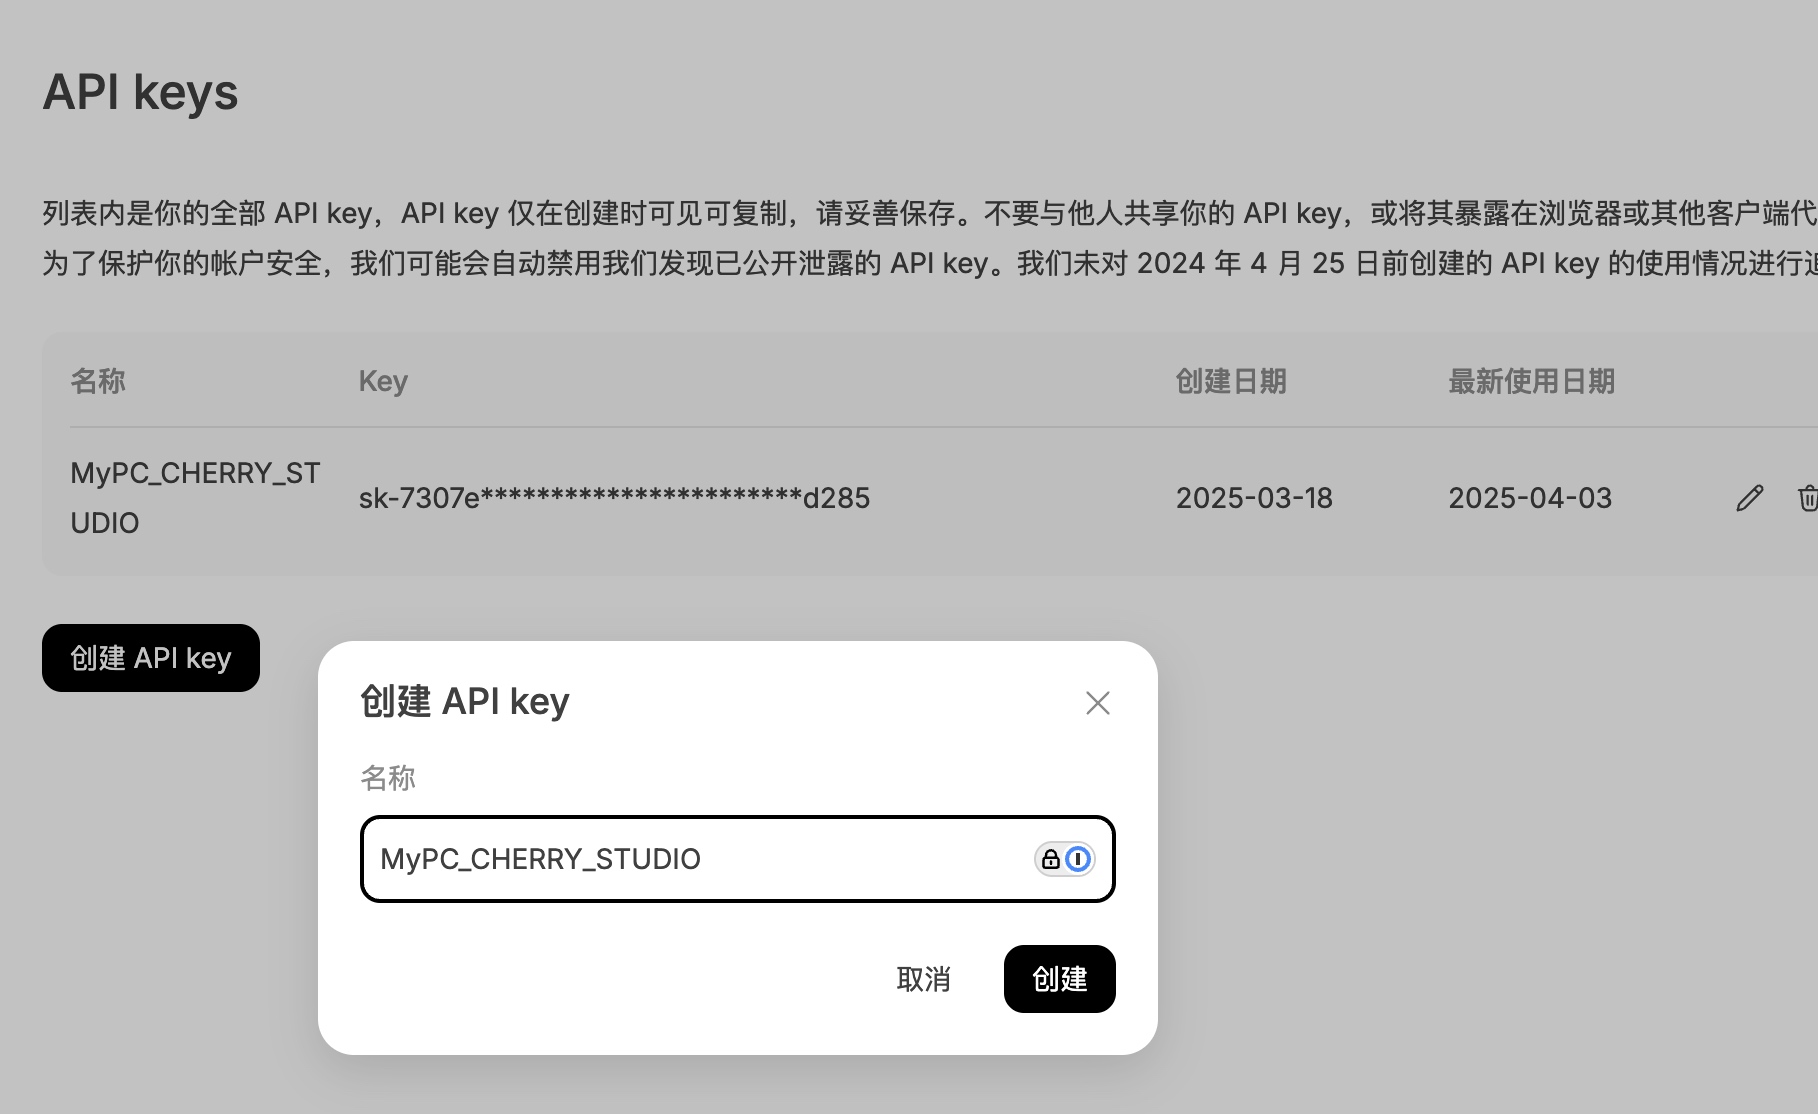Delete the key using the trash icon
Screen dimensions: 1818x1114
tap(1807, 498)
